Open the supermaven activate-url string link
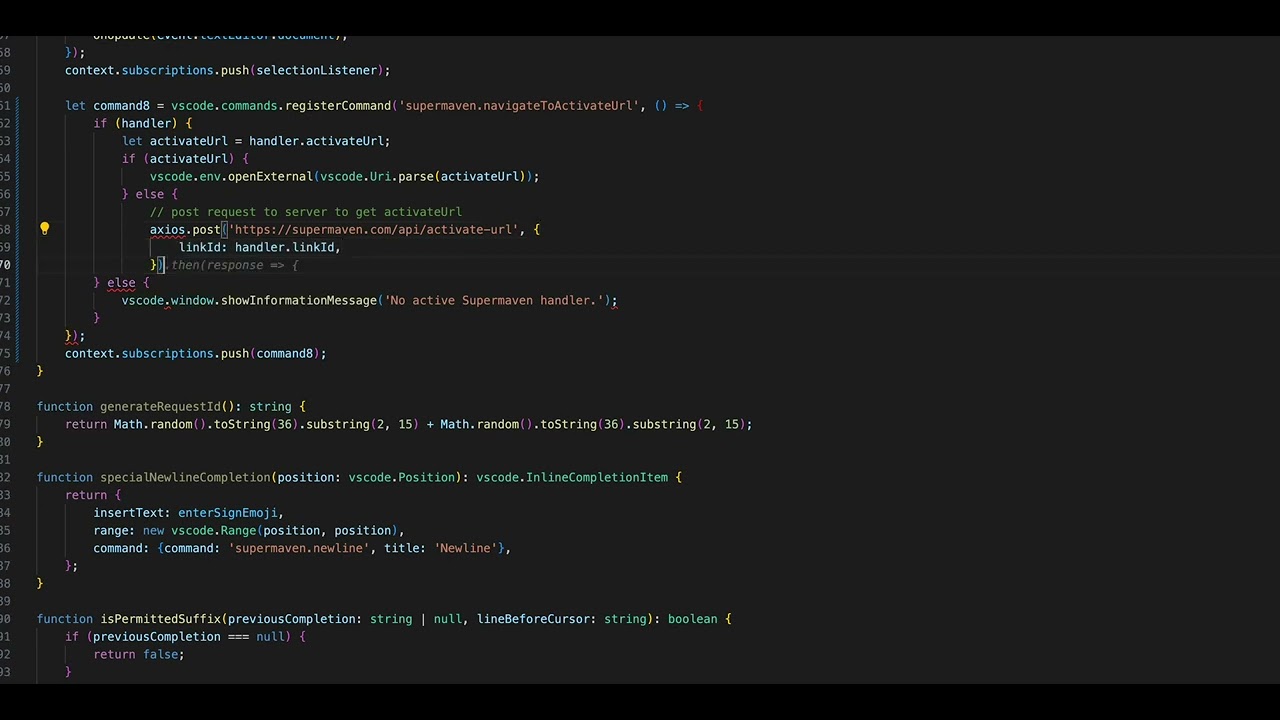Screen dimensions: 1280x720 [x=374, y=229]
